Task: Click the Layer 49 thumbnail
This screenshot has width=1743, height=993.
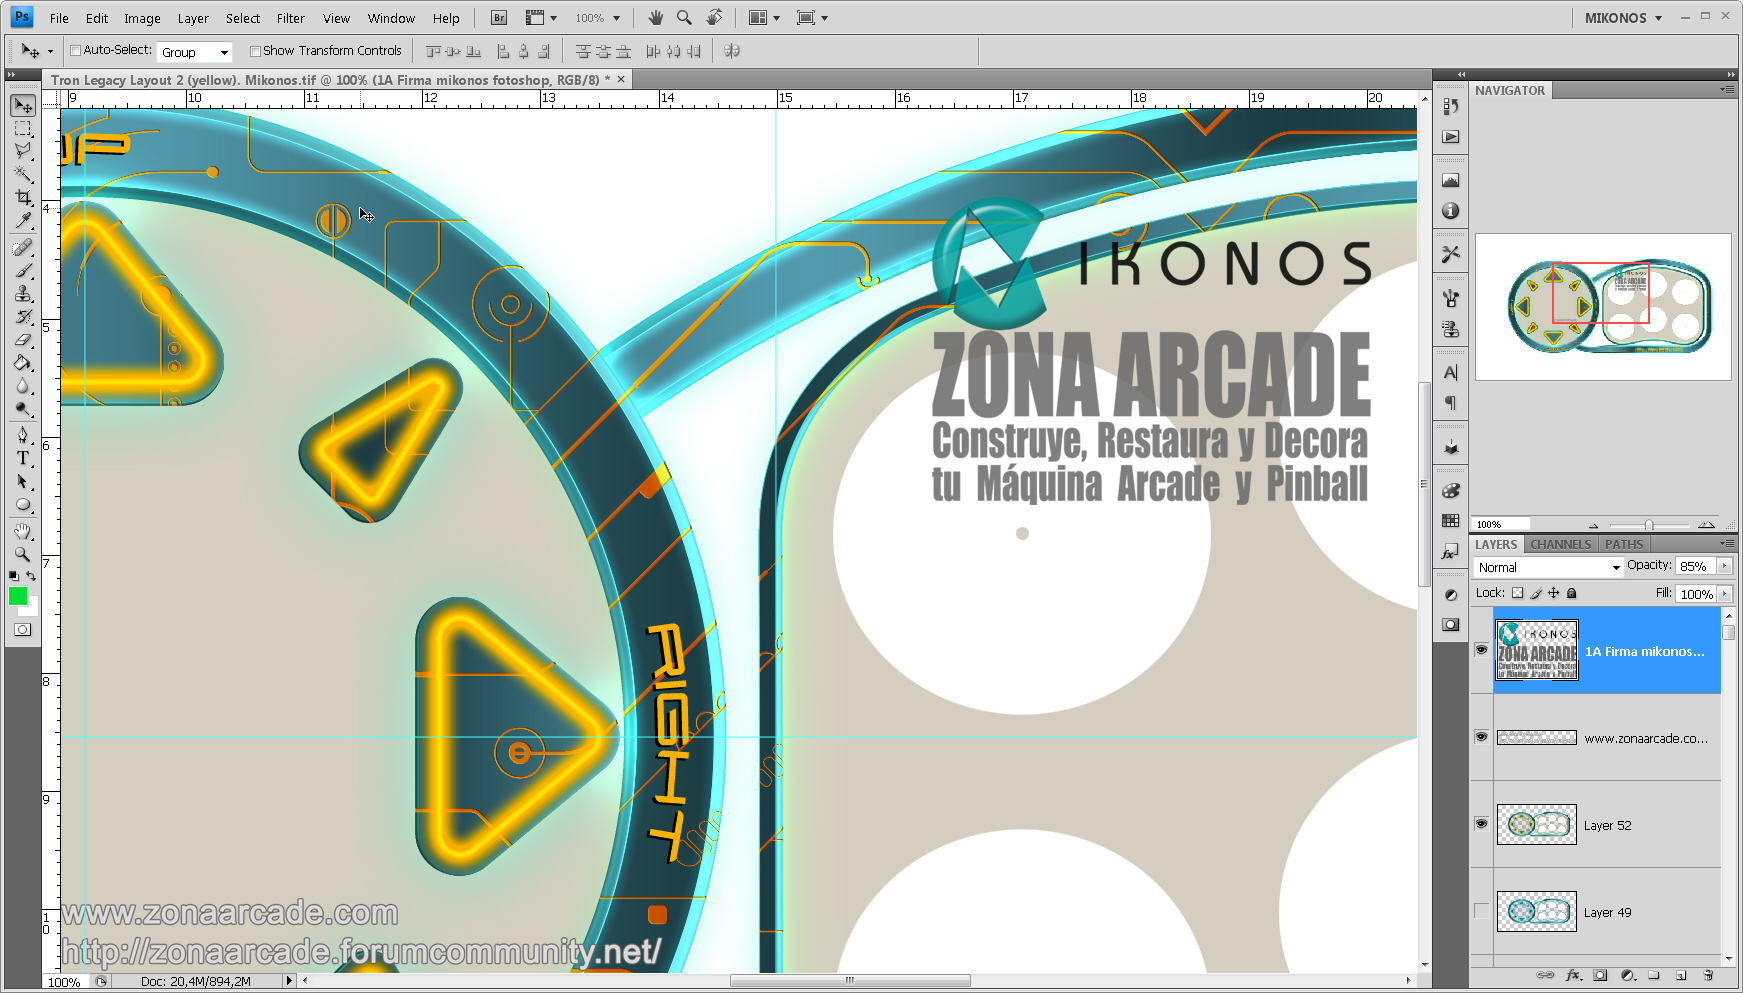Action: [x=1535, y=911]
